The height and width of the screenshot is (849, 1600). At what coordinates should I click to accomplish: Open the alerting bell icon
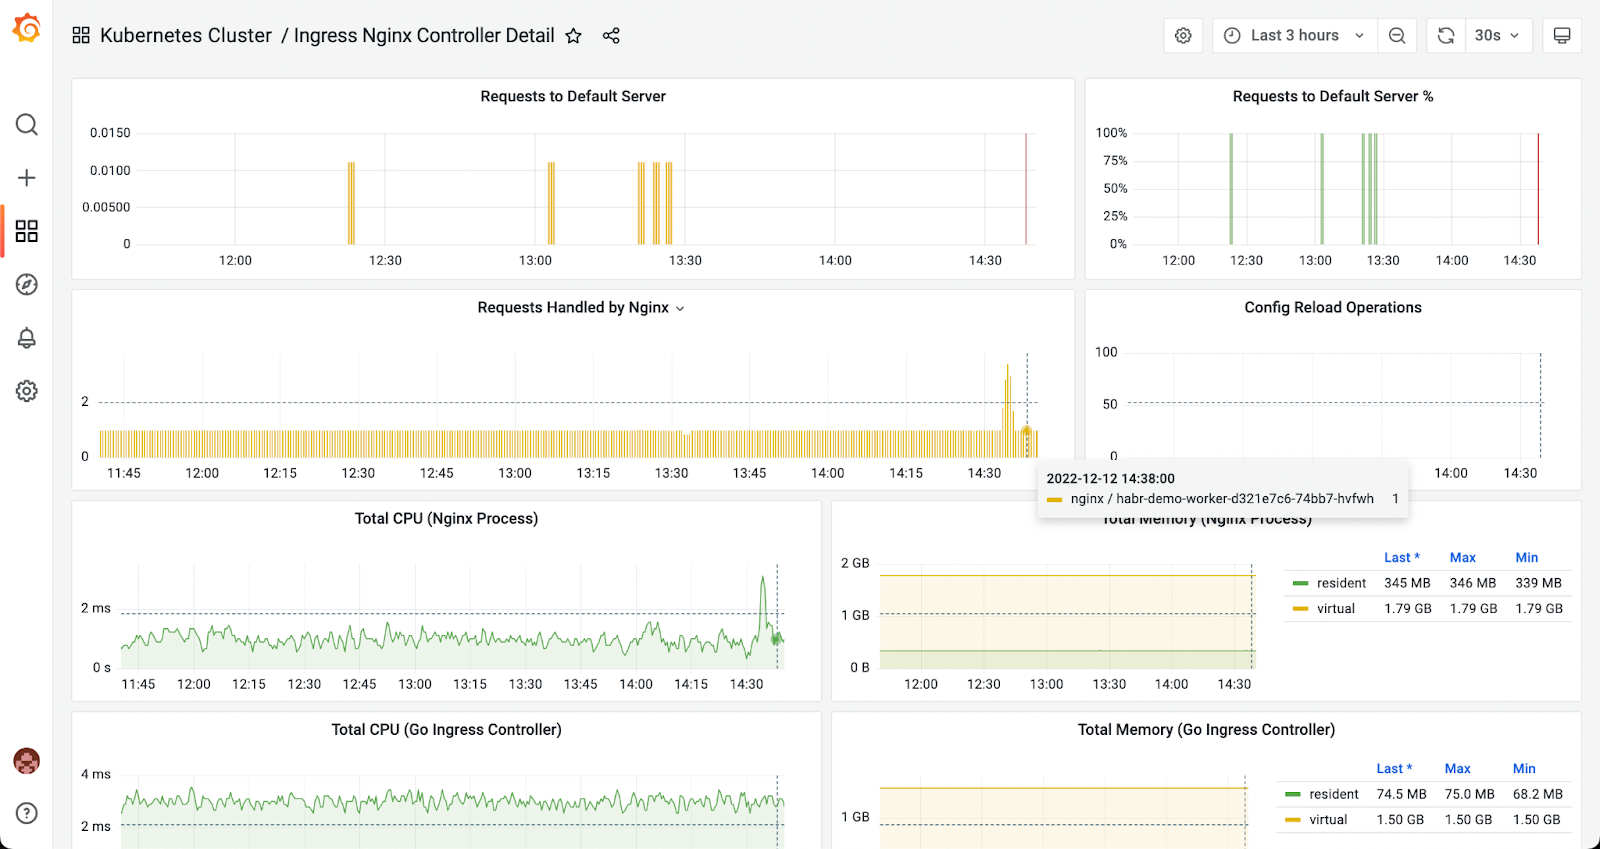tap(27, 338)
